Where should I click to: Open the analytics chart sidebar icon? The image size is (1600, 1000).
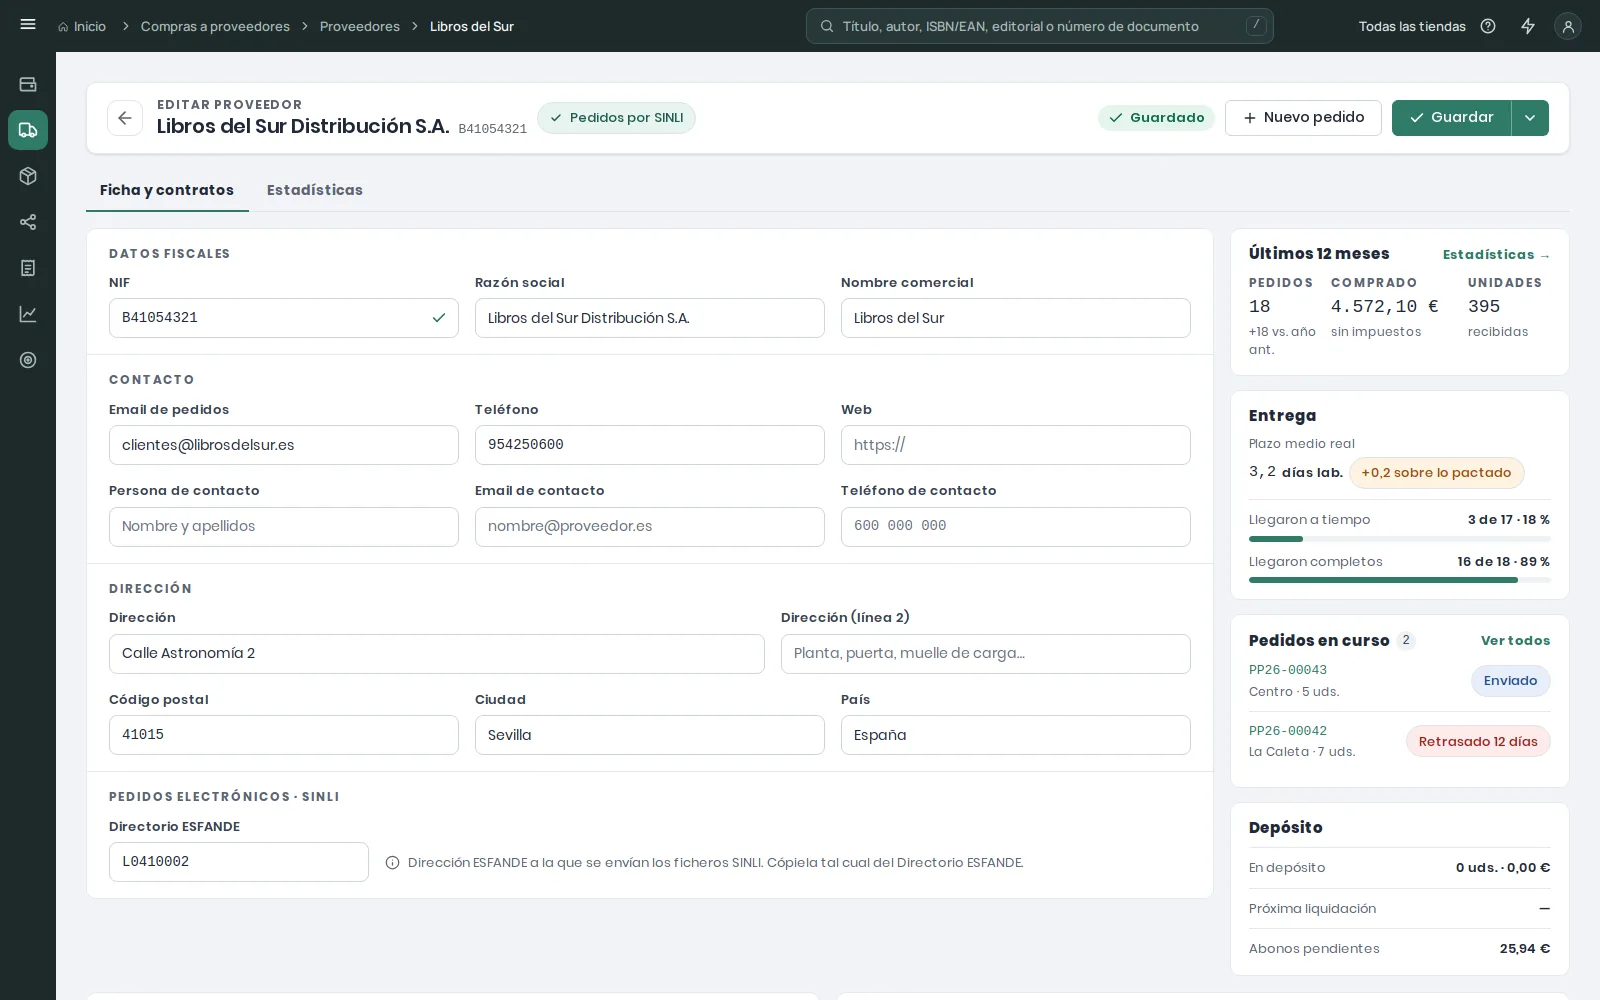(x=28, y=314)
